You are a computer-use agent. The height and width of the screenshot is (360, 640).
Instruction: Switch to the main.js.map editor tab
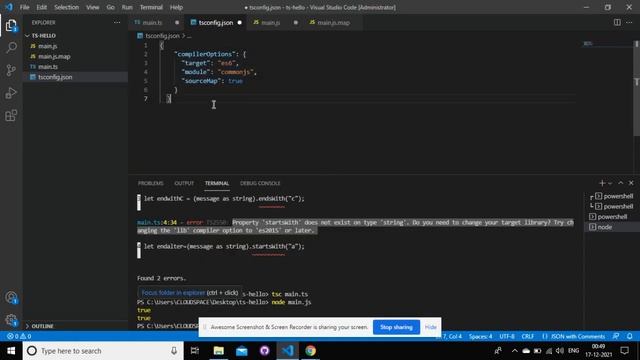(333, 23)
